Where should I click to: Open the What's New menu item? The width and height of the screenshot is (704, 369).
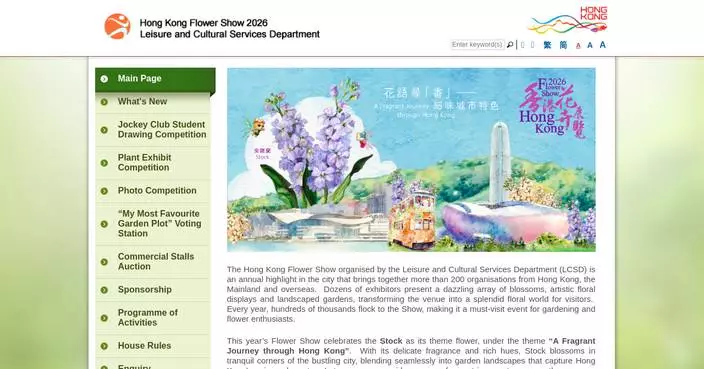coord(153,102)
